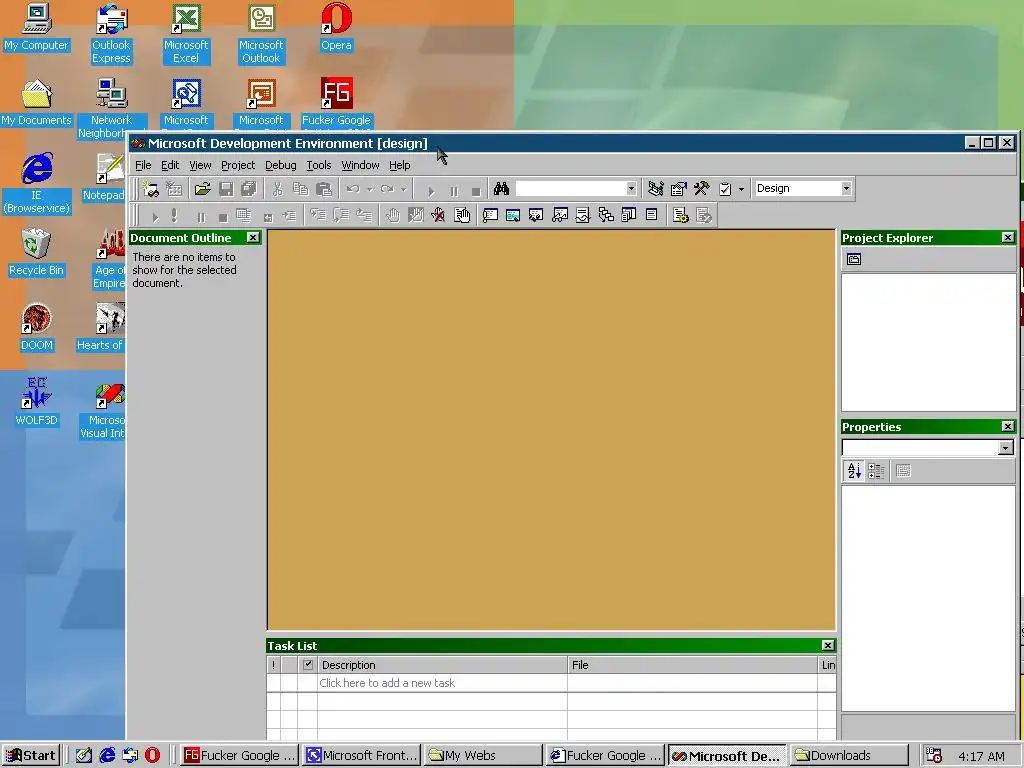Switch to My Webs taskbar button
The height and width of the screenshot is (768, 1024).
pos(483,756)
